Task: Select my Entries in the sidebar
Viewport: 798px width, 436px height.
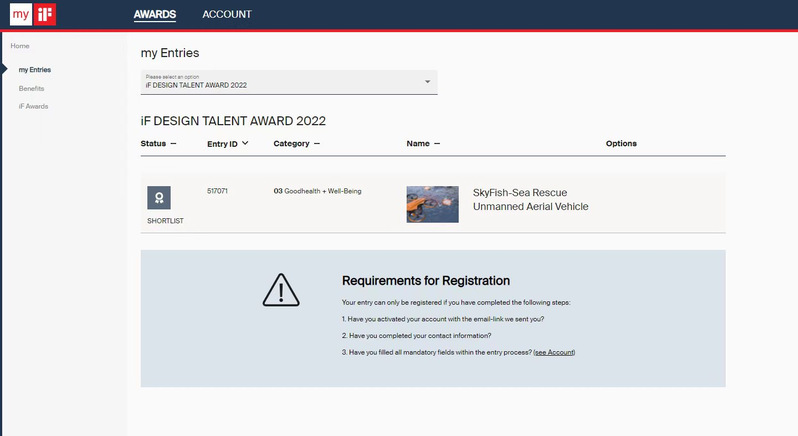Action: [34, 70]
